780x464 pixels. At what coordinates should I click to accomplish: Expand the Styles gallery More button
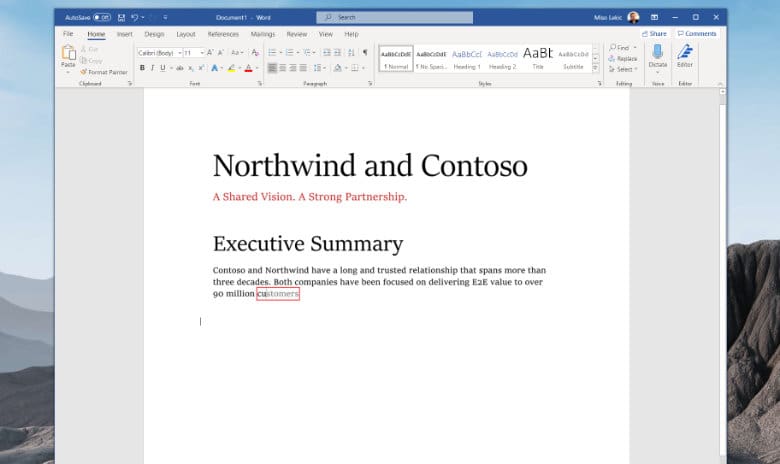pos(595,68)
